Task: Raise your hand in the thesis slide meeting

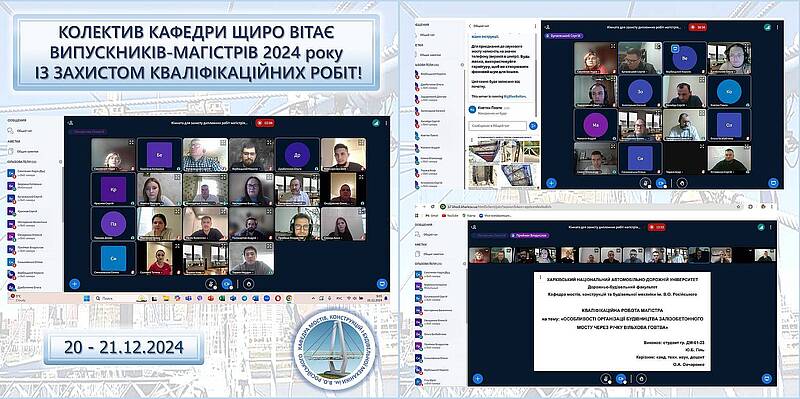Action: 641,379
